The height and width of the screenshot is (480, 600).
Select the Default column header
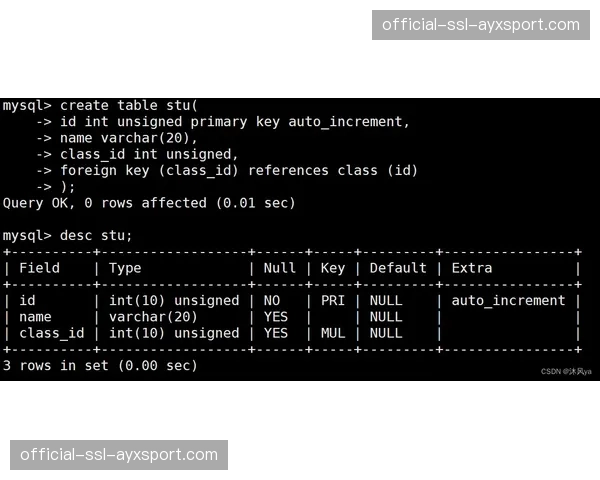click(x=398, y=268)
